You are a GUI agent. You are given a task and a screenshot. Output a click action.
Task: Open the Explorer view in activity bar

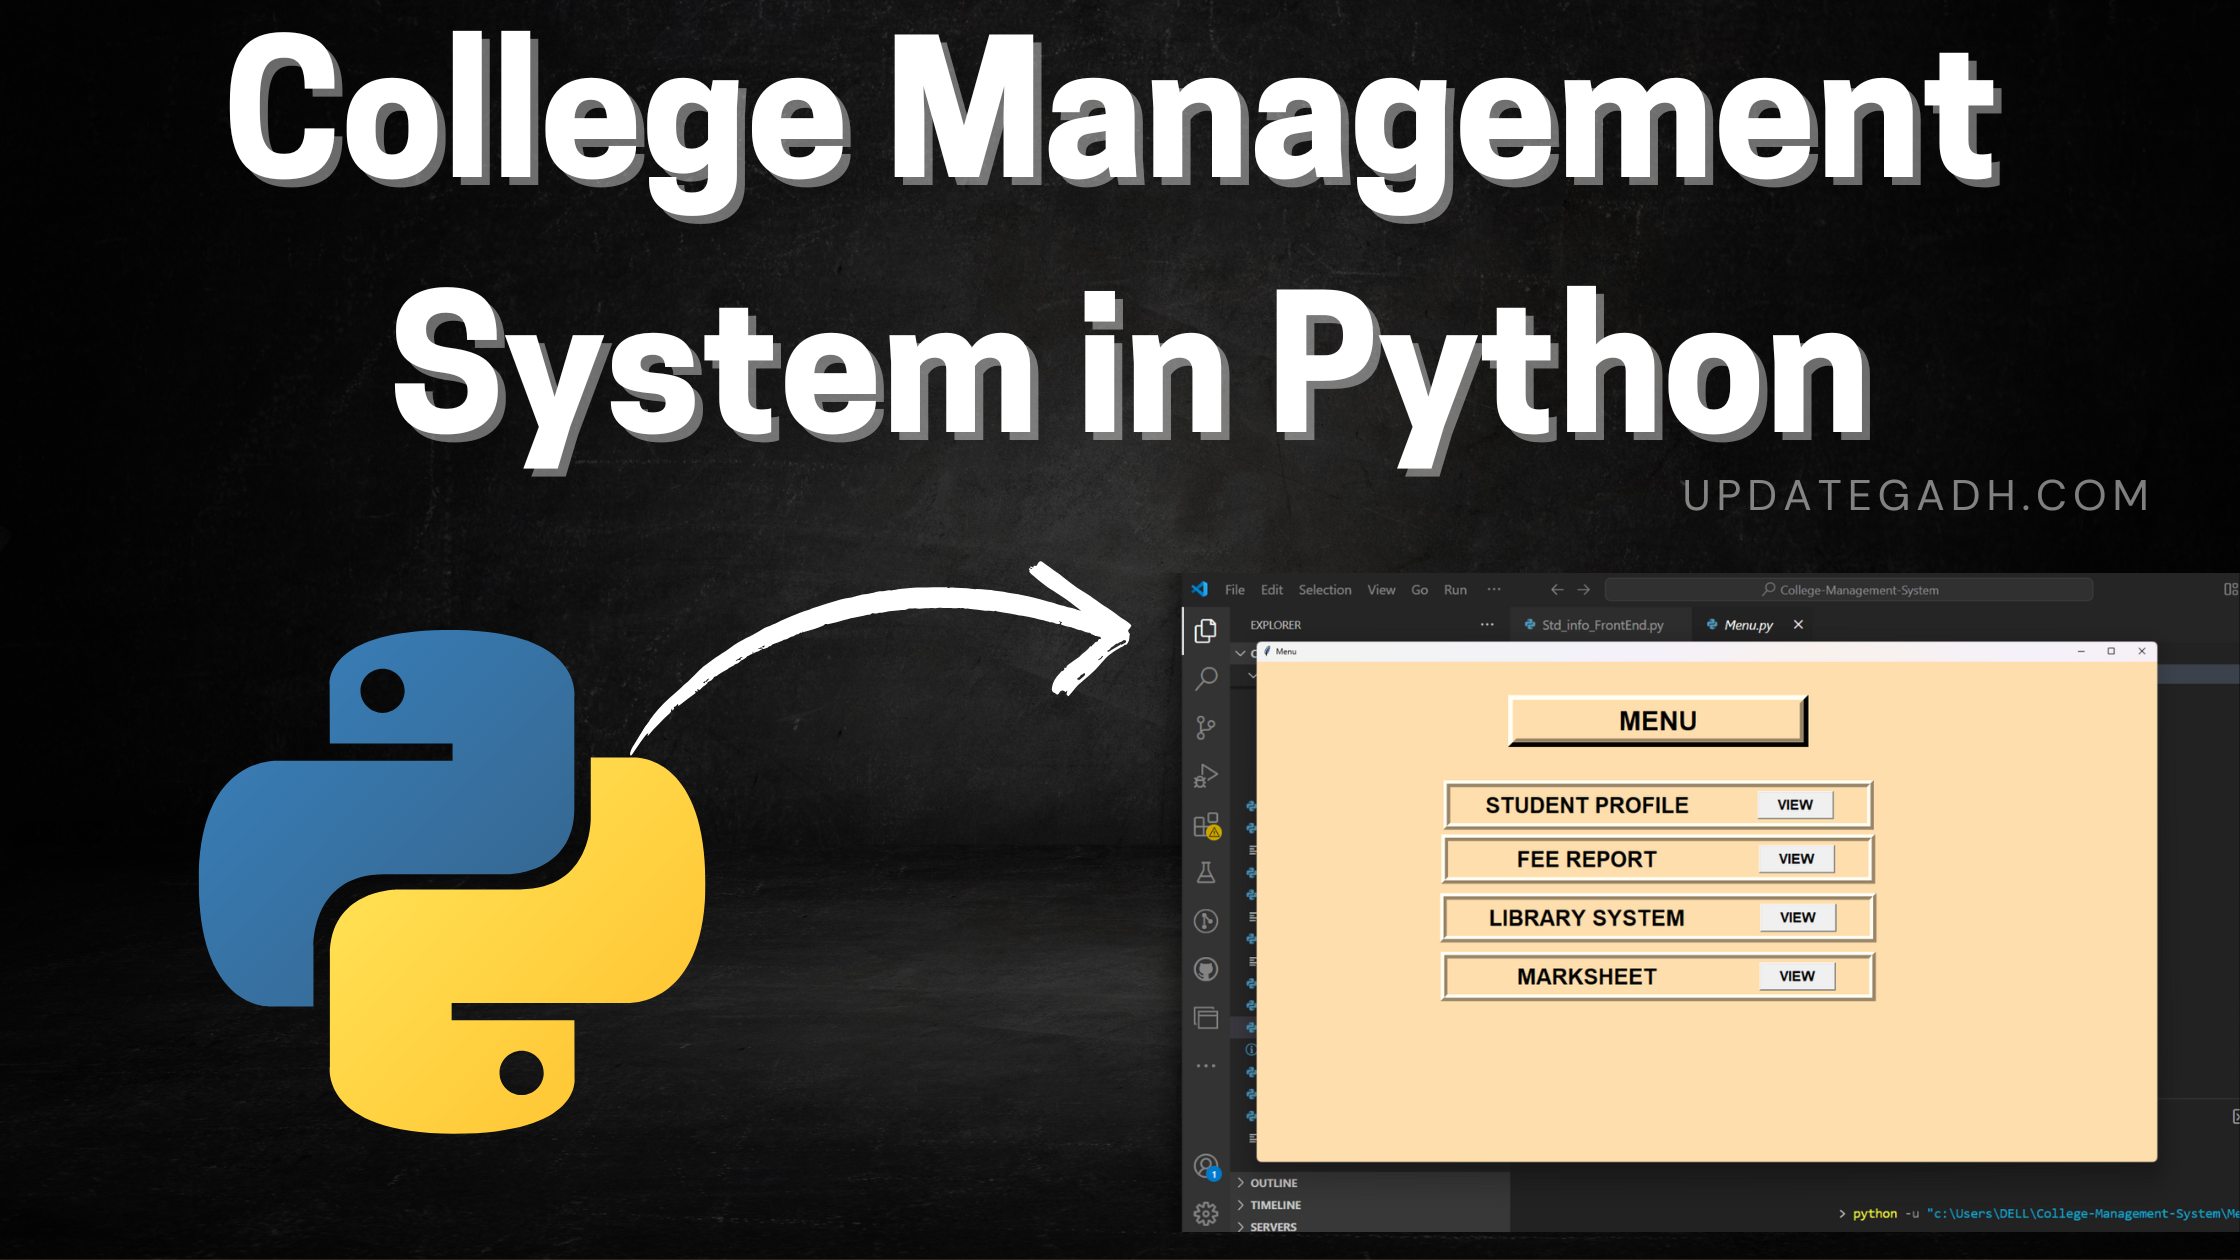pyautogui.click(x=1206, y=630)
